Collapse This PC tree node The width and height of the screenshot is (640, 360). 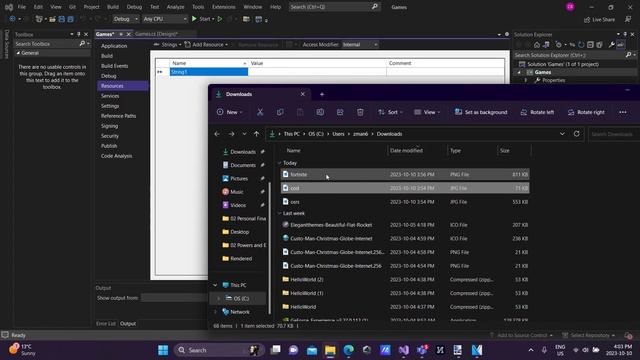pyautogui.click(x=215, y=285)
